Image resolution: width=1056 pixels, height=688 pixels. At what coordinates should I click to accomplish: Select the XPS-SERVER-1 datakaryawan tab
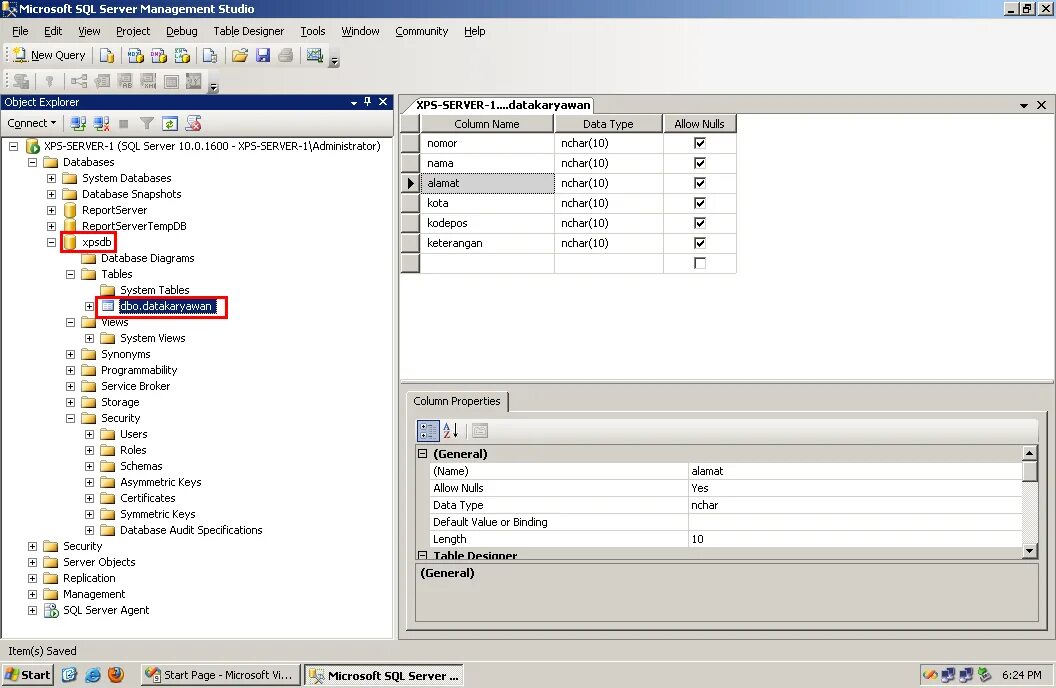tap(502, 105)
